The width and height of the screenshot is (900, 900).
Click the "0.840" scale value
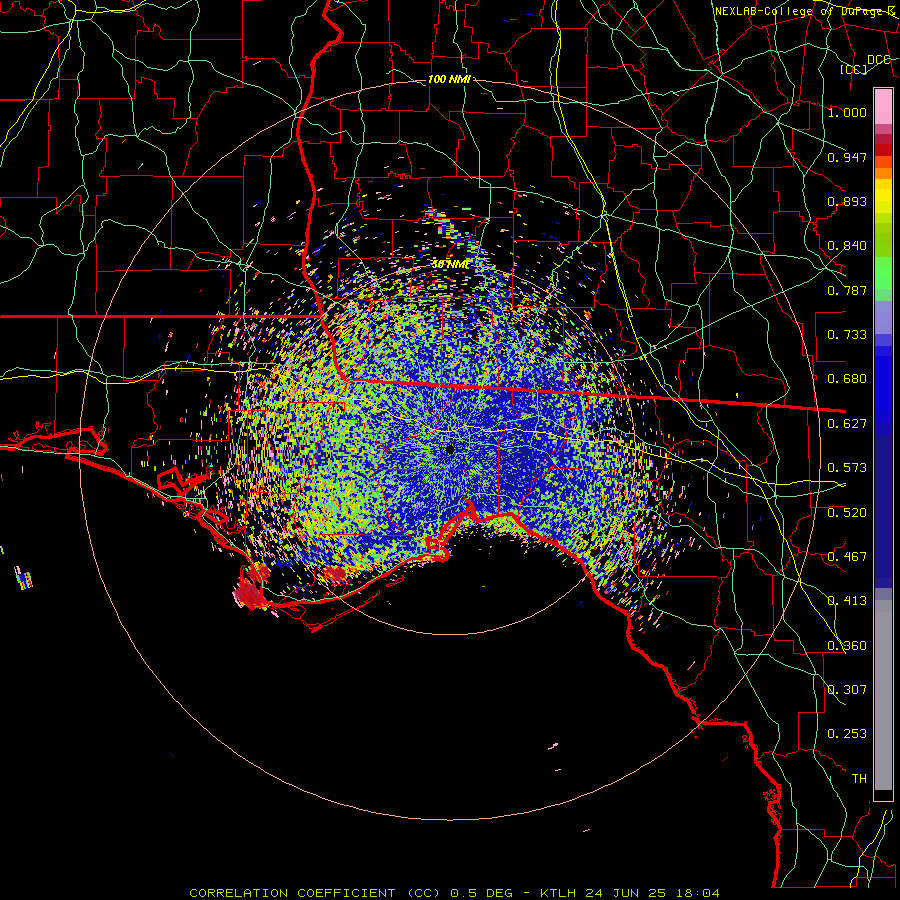click(847, 246)
